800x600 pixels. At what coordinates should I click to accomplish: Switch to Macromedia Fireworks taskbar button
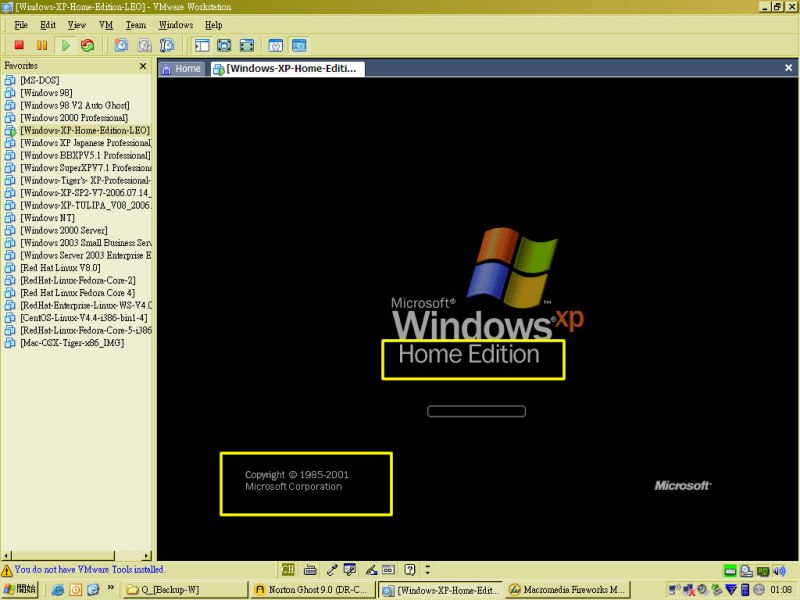click(x=567, y=589)
